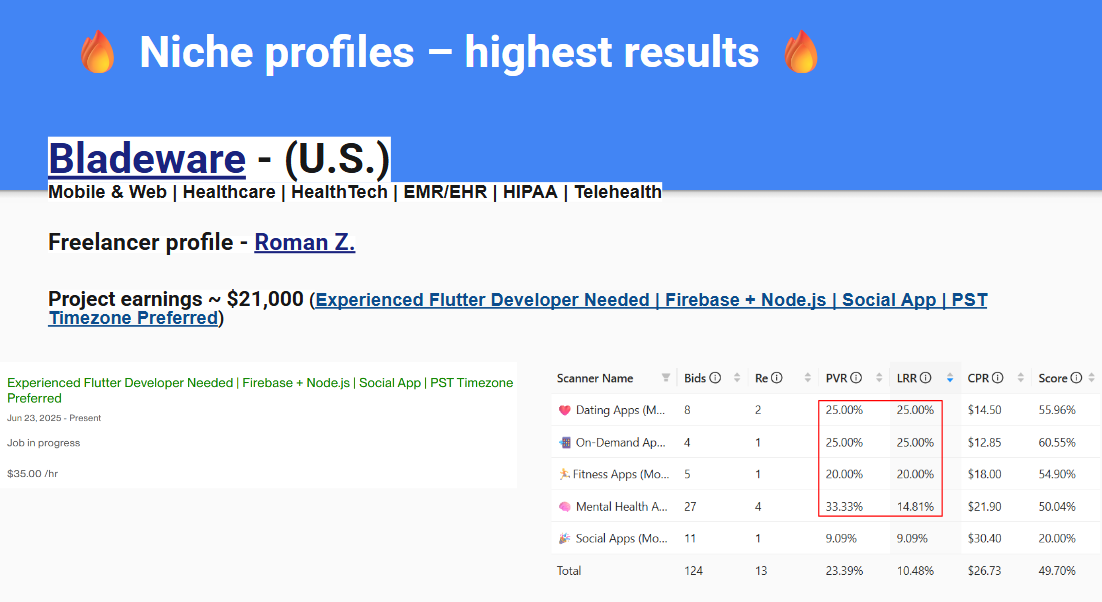Open green Experienced Flutter Developer job title
This screenshot has height=602, width=1102.
260,390
